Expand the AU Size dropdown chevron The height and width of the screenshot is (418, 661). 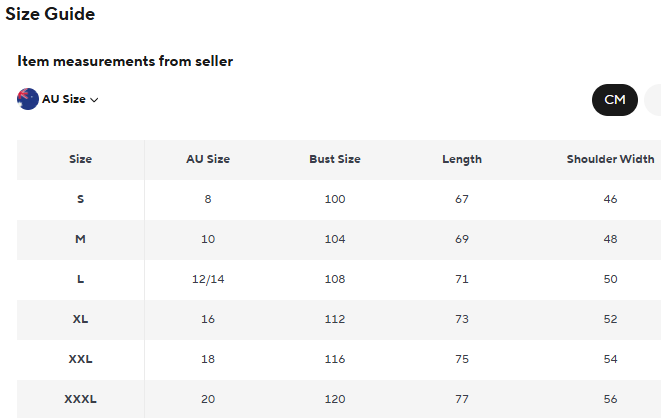coord(94,100)
